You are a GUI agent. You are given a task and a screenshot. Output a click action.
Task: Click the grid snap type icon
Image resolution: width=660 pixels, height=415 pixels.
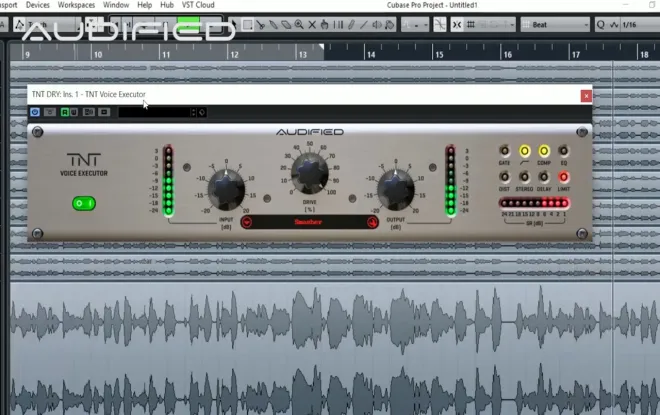point(471,25)
